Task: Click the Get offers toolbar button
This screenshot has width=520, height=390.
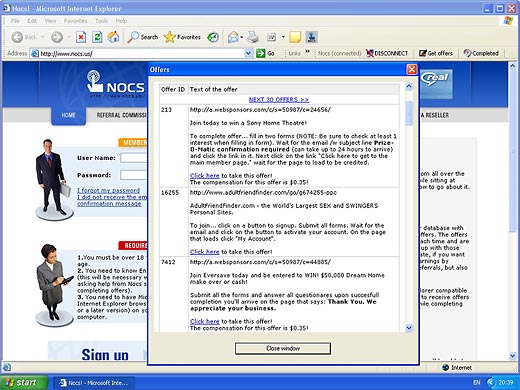Action: (x=436, y=53)
